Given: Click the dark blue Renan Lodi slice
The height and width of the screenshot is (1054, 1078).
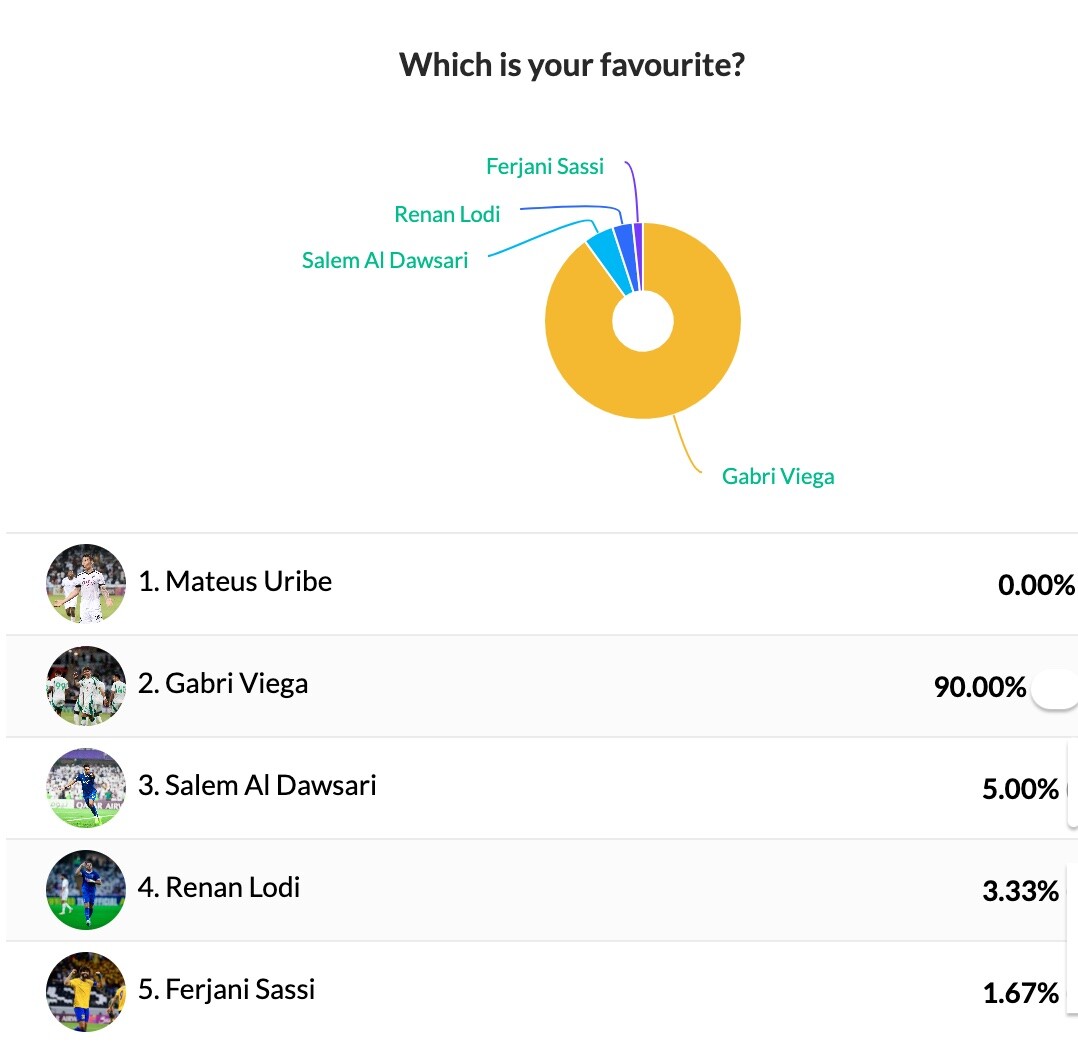Looking at the screenshot, I should [624, 243].
